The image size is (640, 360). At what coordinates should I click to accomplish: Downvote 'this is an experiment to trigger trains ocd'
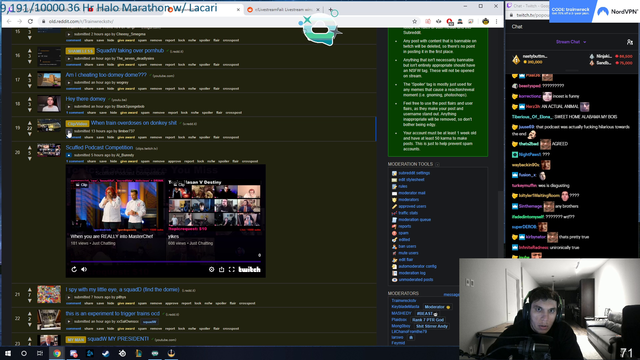pyautogui.click(x=29, y=325)
